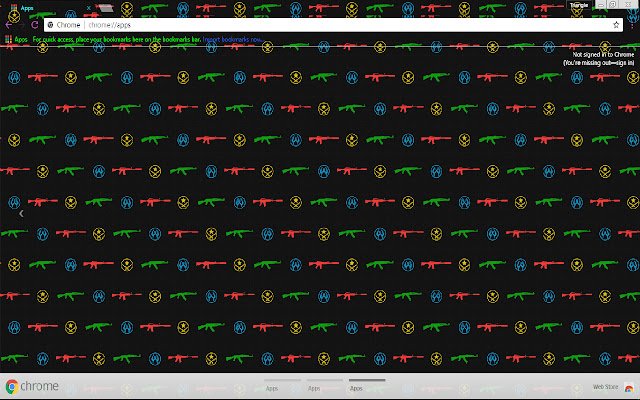The image size is (640, 400).
Task: Click the sign in notice text
Action: tap(599, 58)
